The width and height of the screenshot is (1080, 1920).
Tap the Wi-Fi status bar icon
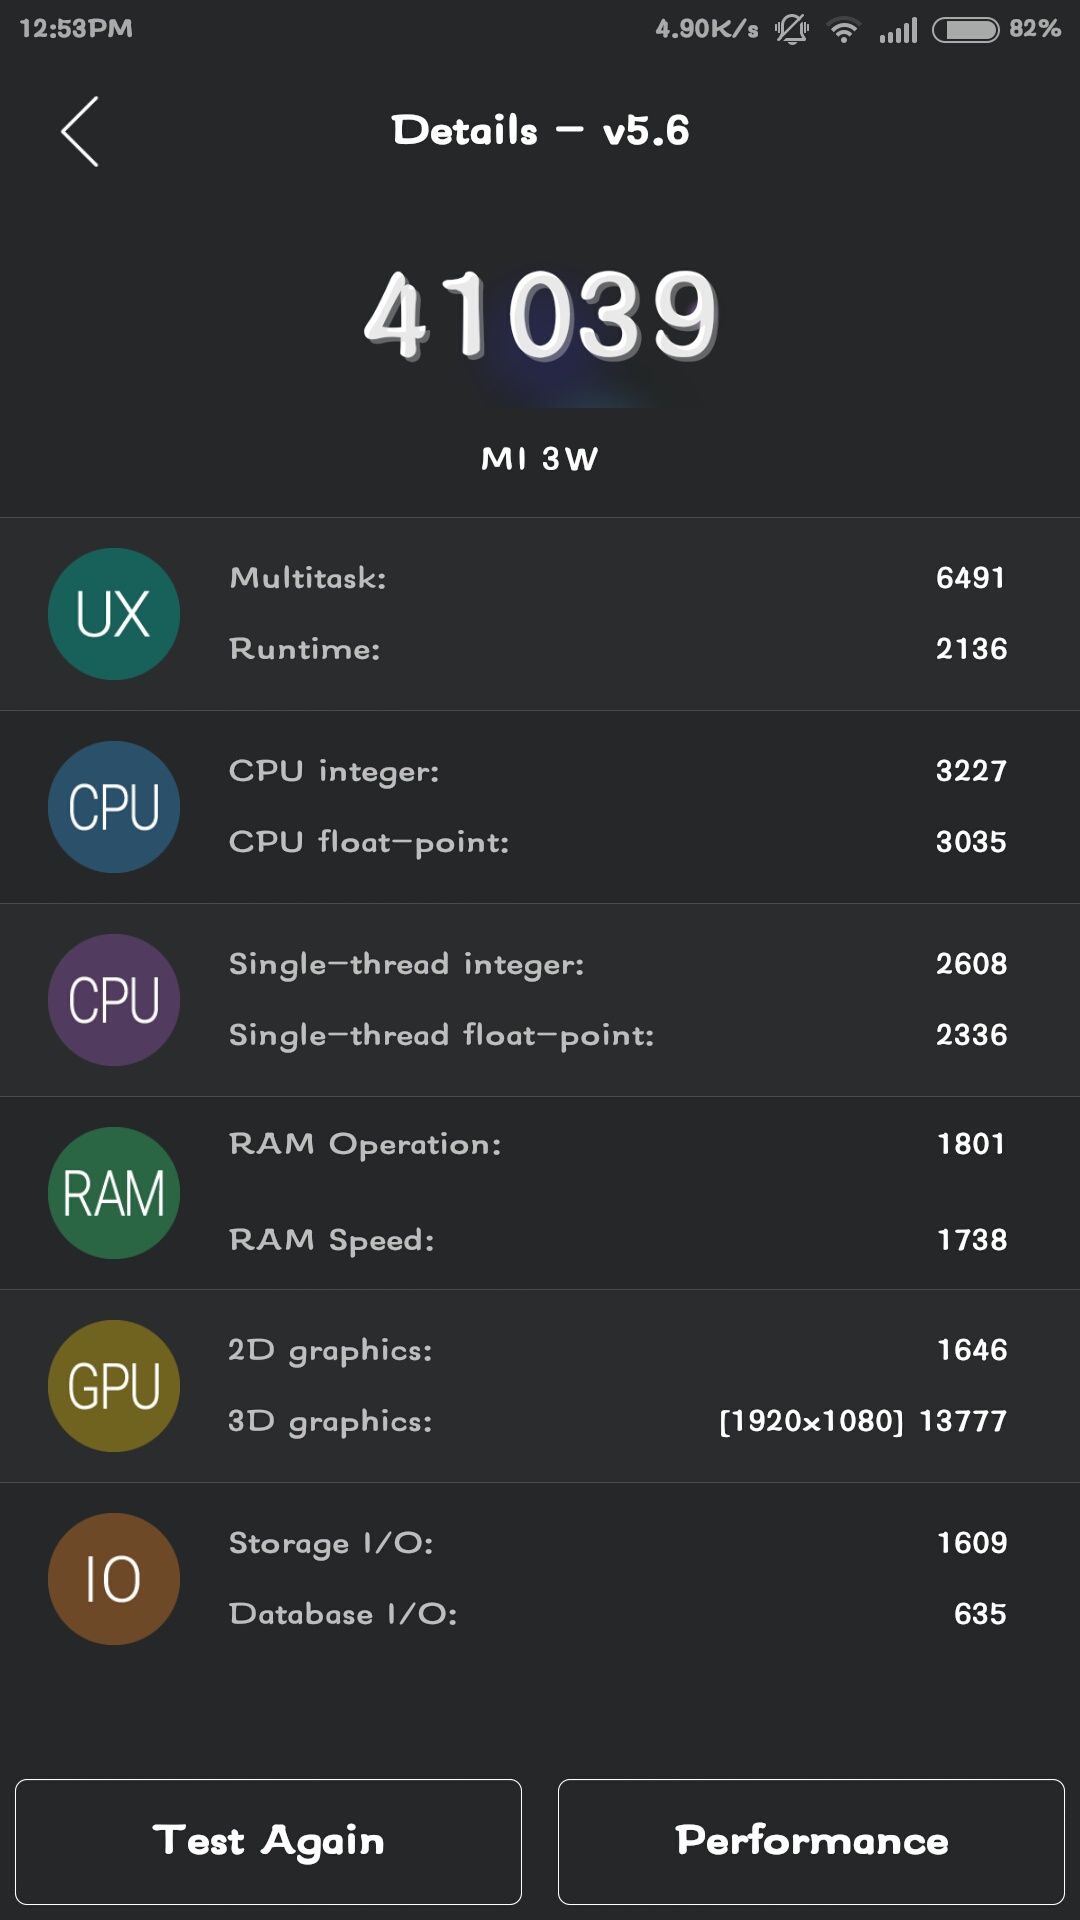pyautogui.click(x=844, y=30)
